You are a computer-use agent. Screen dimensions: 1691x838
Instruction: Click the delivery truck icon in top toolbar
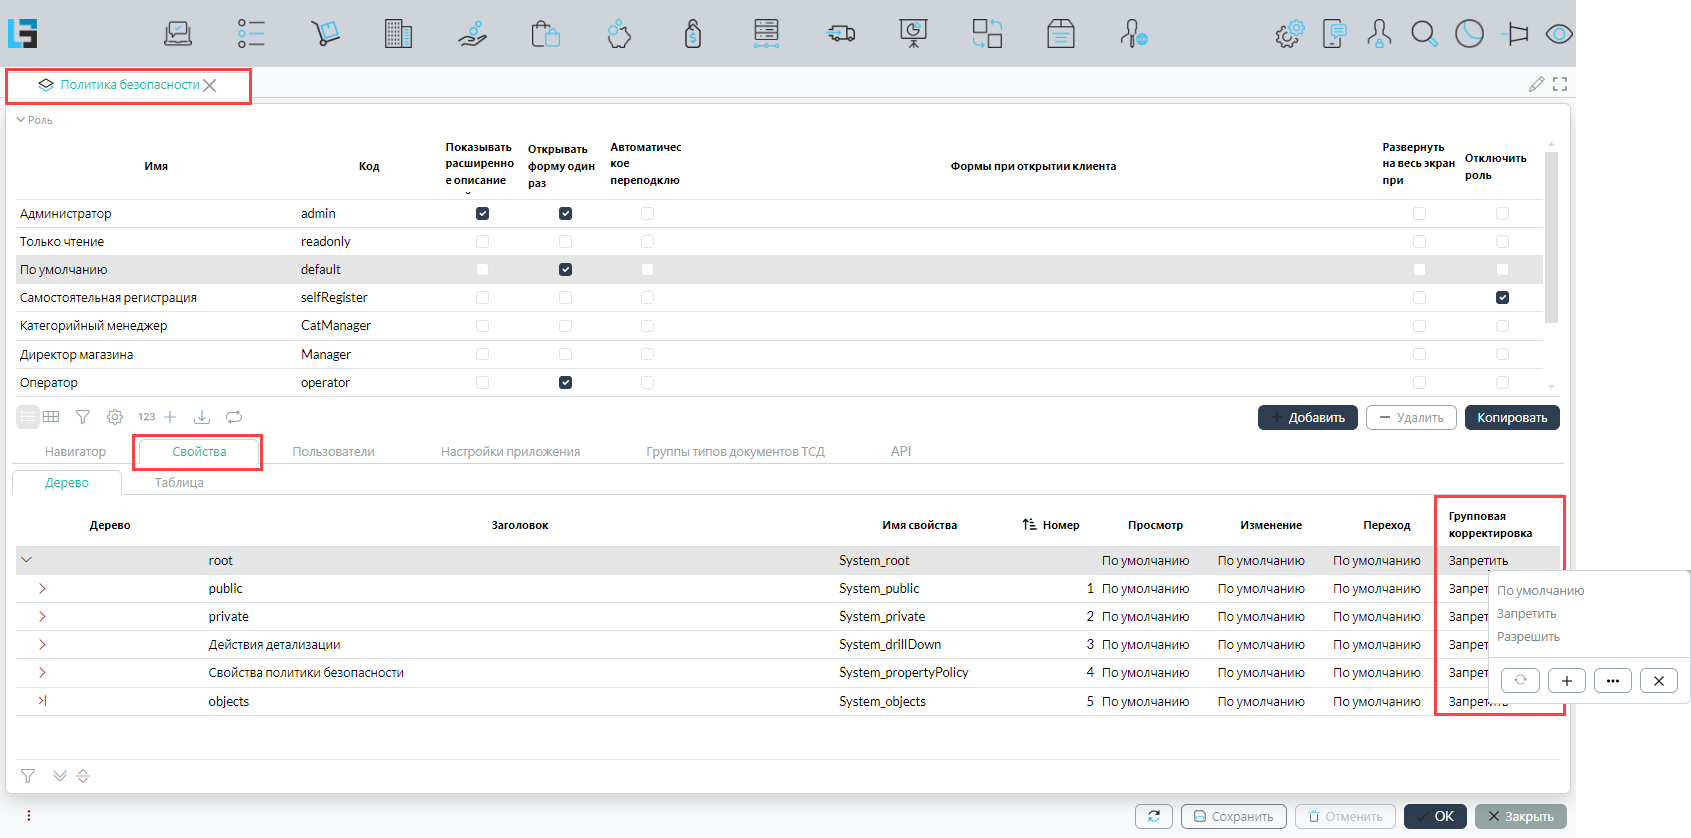pyautogui.click(x=841, y=34)
